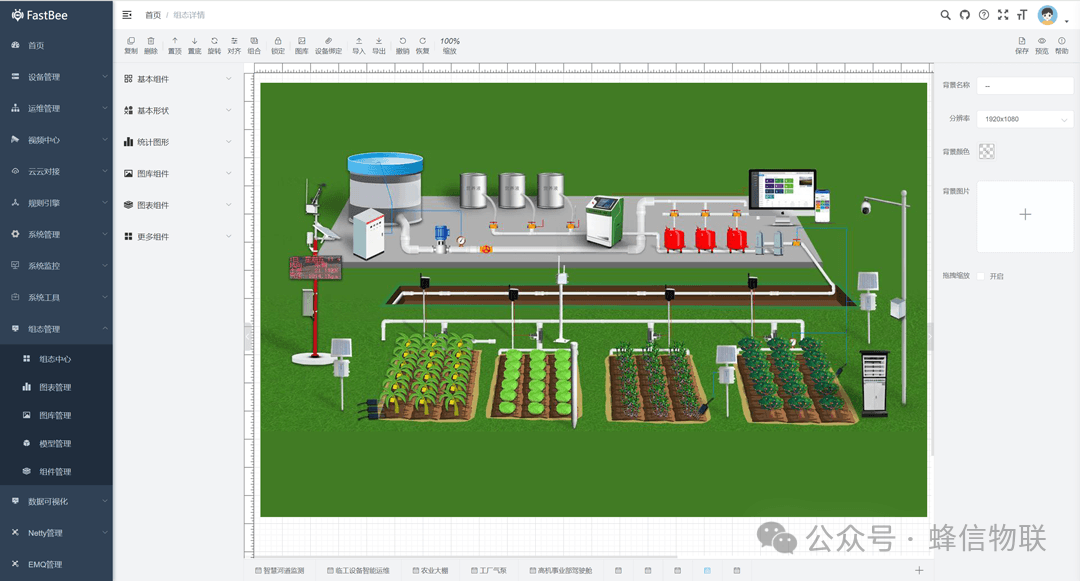Click the font size icon in header
This screenshot has height=581, width=1080.
point(1022,14)
